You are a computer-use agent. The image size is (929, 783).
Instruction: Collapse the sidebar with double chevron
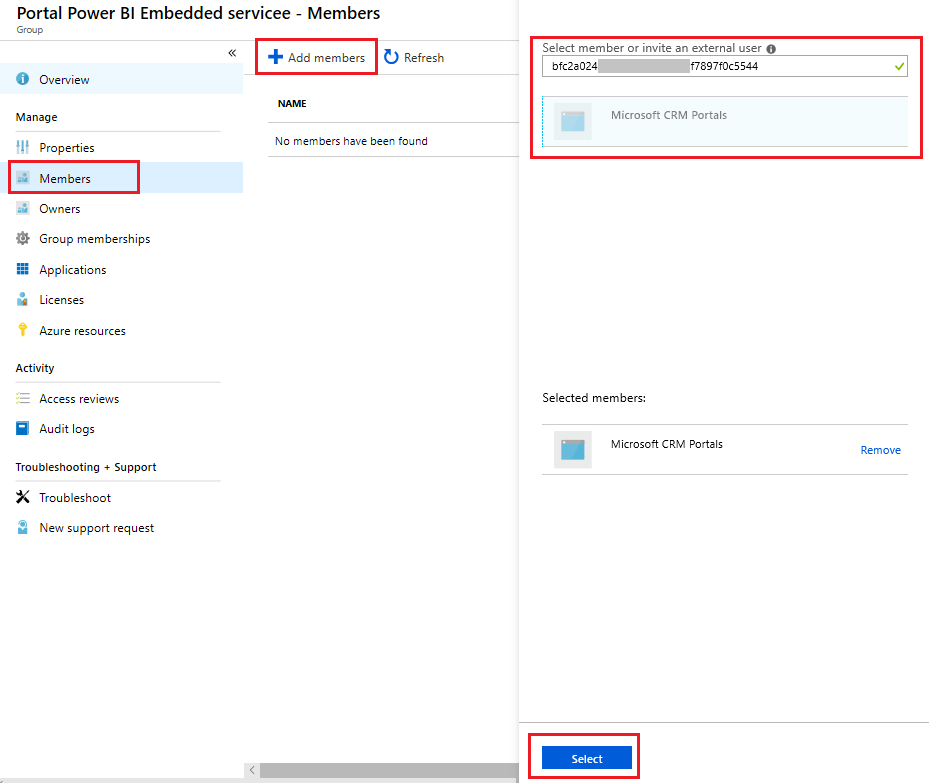(232, 53)
